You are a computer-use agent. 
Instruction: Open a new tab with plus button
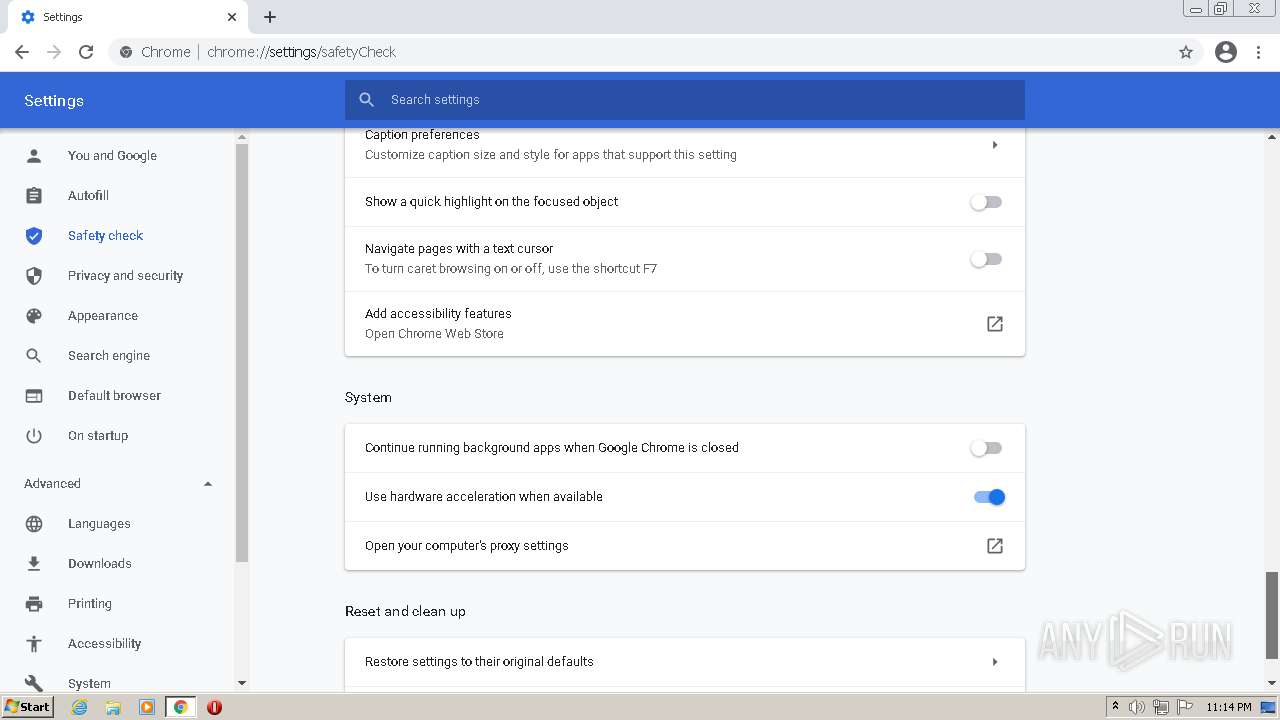coord(270,17)
